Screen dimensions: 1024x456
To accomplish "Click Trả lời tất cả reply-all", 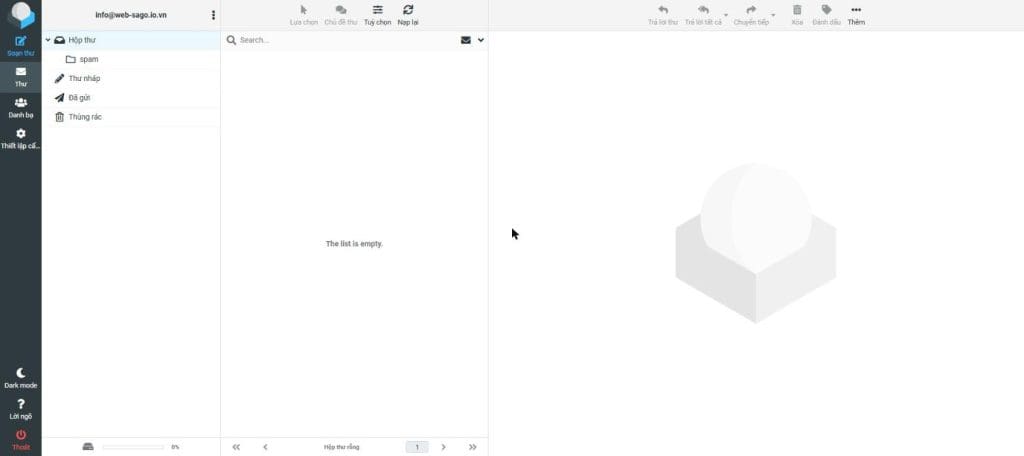I will click(703, 15).
